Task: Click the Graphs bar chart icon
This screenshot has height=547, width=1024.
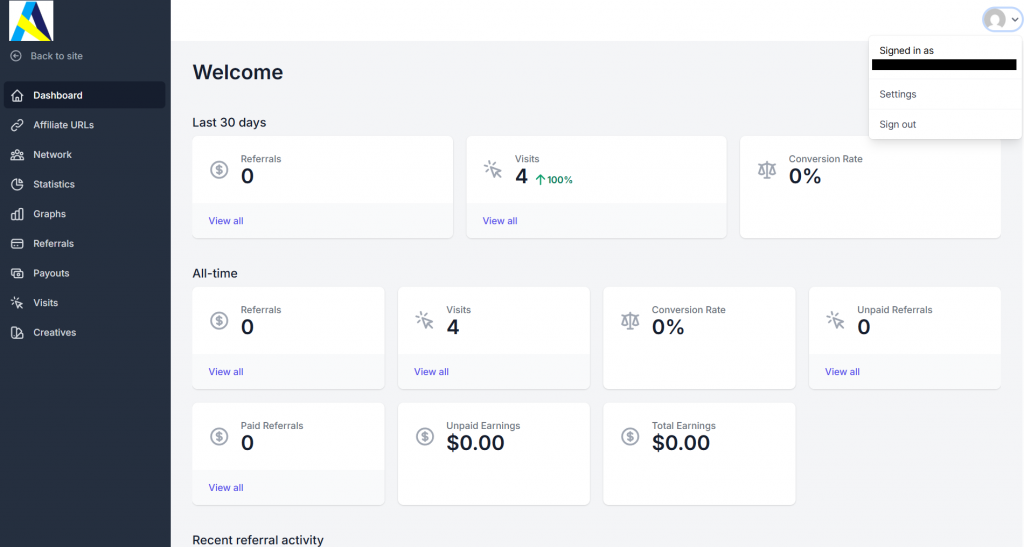Action: (16, 214)
